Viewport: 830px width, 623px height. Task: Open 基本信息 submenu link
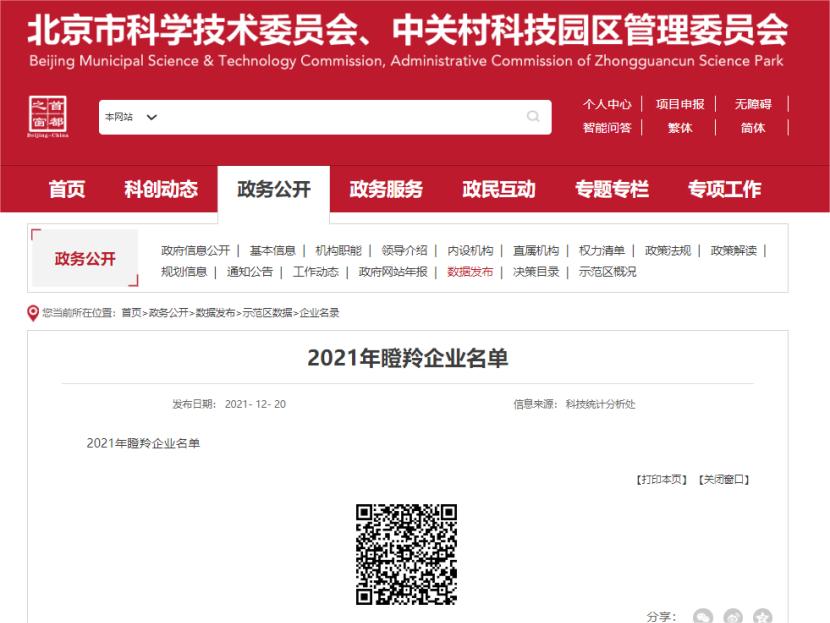pos(273,250)
